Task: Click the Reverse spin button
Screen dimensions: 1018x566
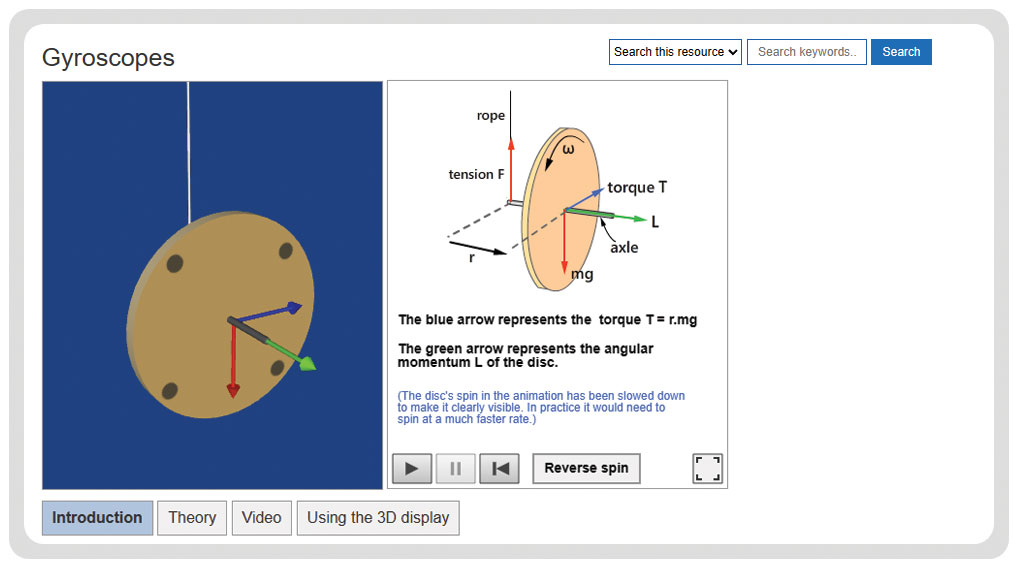Action: [586, 468]
